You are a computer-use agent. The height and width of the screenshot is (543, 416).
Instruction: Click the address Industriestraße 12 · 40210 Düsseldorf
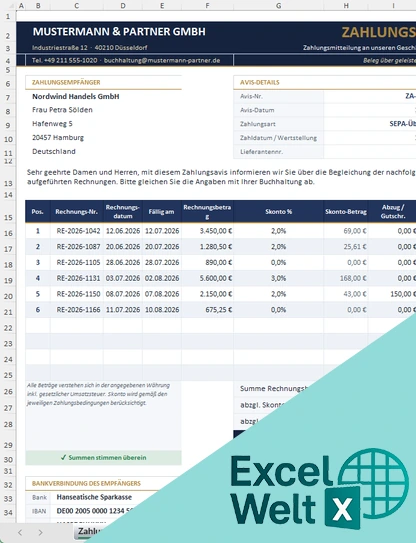click(90, 47)
